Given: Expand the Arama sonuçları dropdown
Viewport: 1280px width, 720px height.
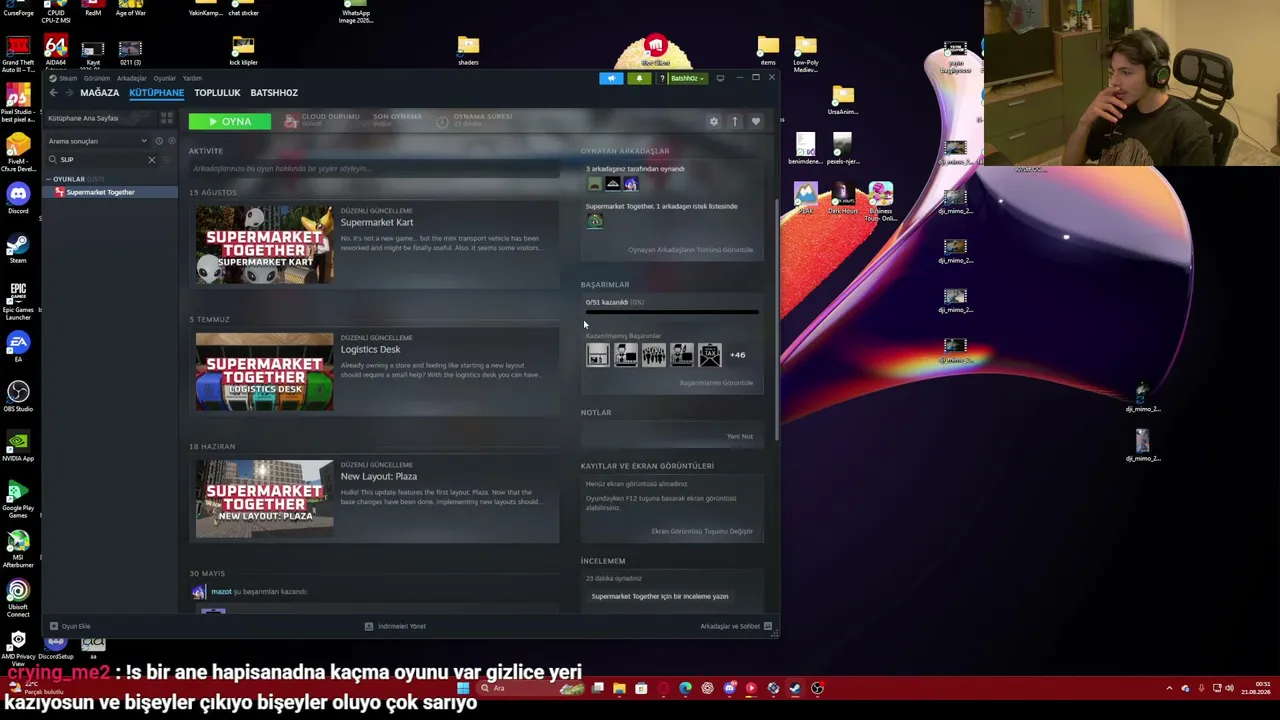Looking at the screenshot, I should tap(96, 141).
